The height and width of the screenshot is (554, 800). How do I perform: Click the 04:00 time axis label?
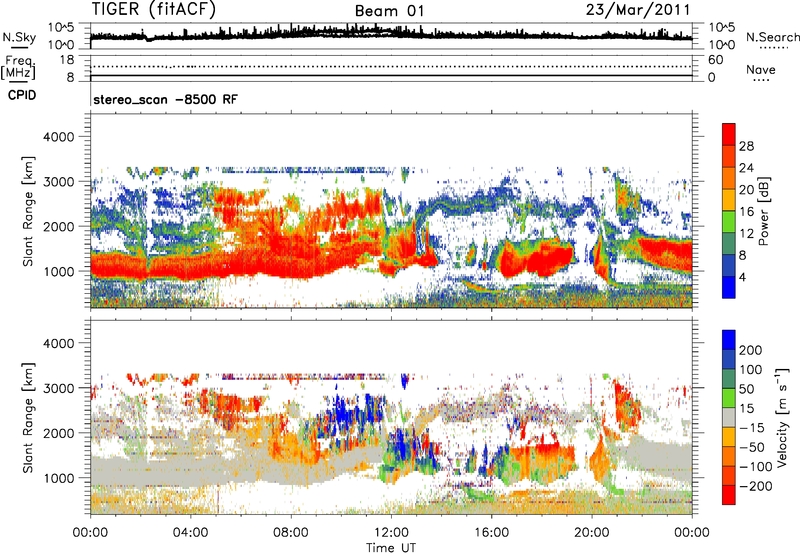click(190, 533)
